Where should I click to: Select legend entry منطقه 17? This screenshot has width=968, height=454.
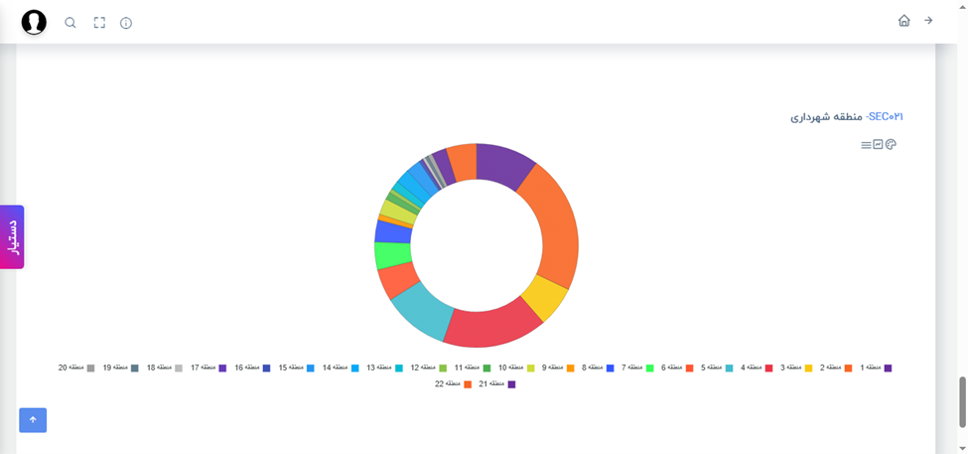(209, 368)
